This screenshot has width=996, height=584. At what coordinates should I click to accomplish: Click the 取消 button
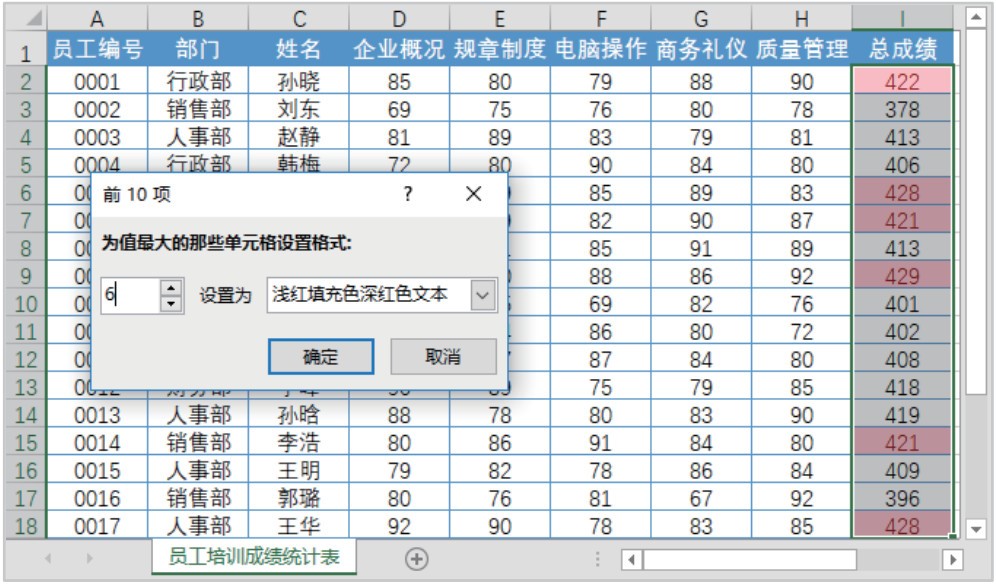tap(443, 357)
